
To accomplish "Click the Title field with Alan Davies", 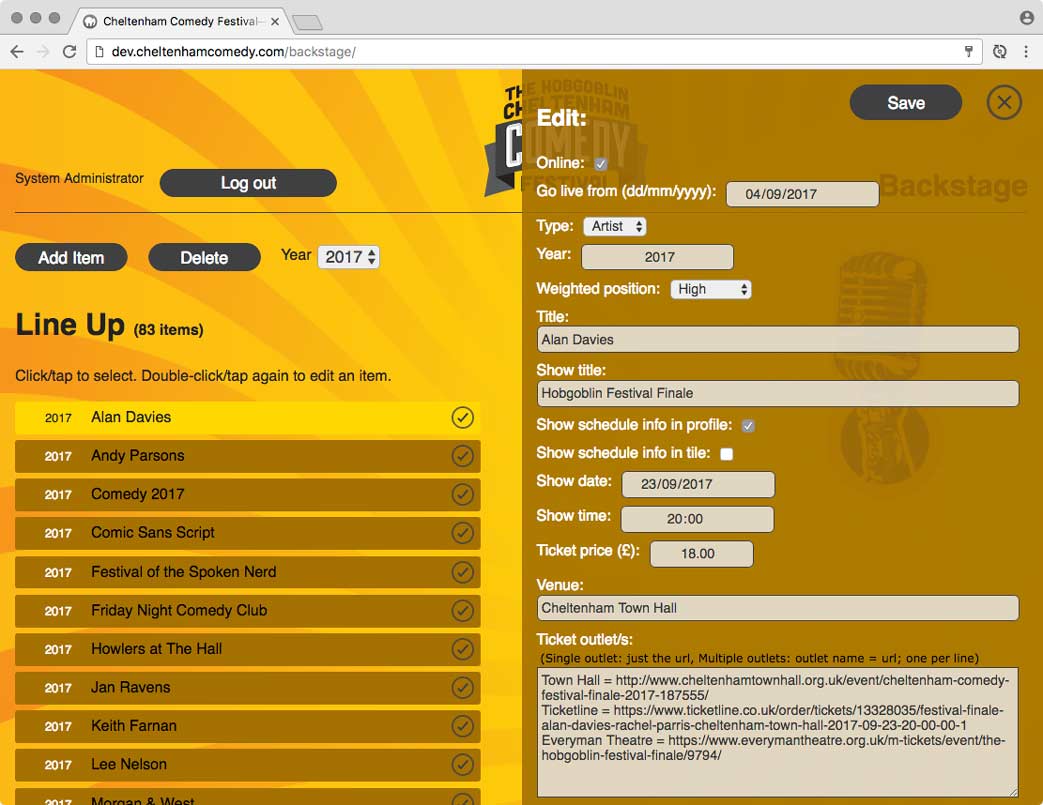I will click(778, 339).
